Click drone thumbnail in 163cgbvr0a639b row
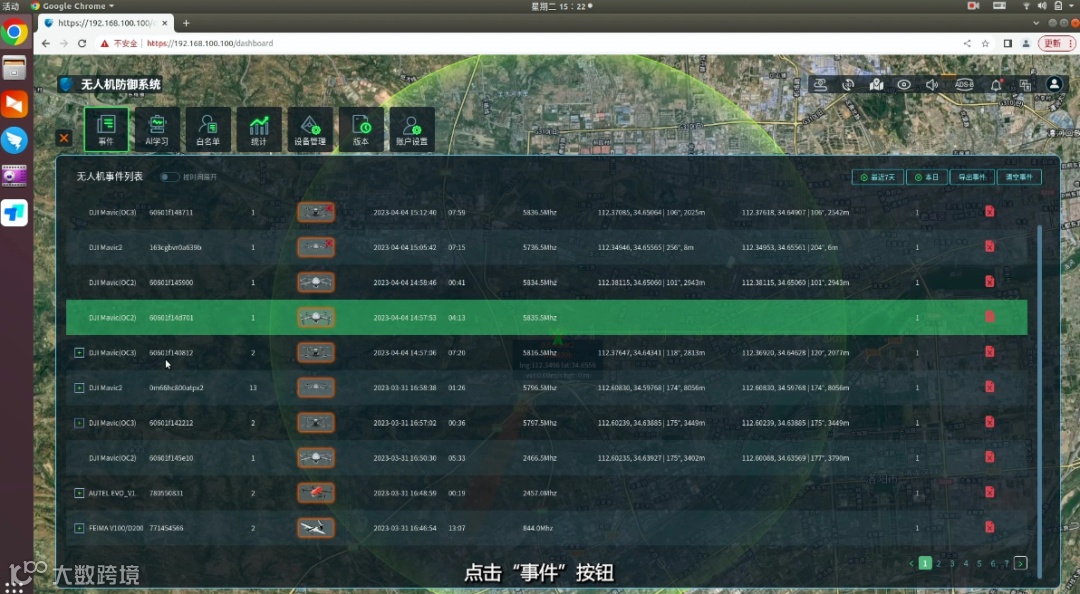The width and height of the screenshot is (1080, 594). (316, 247)
